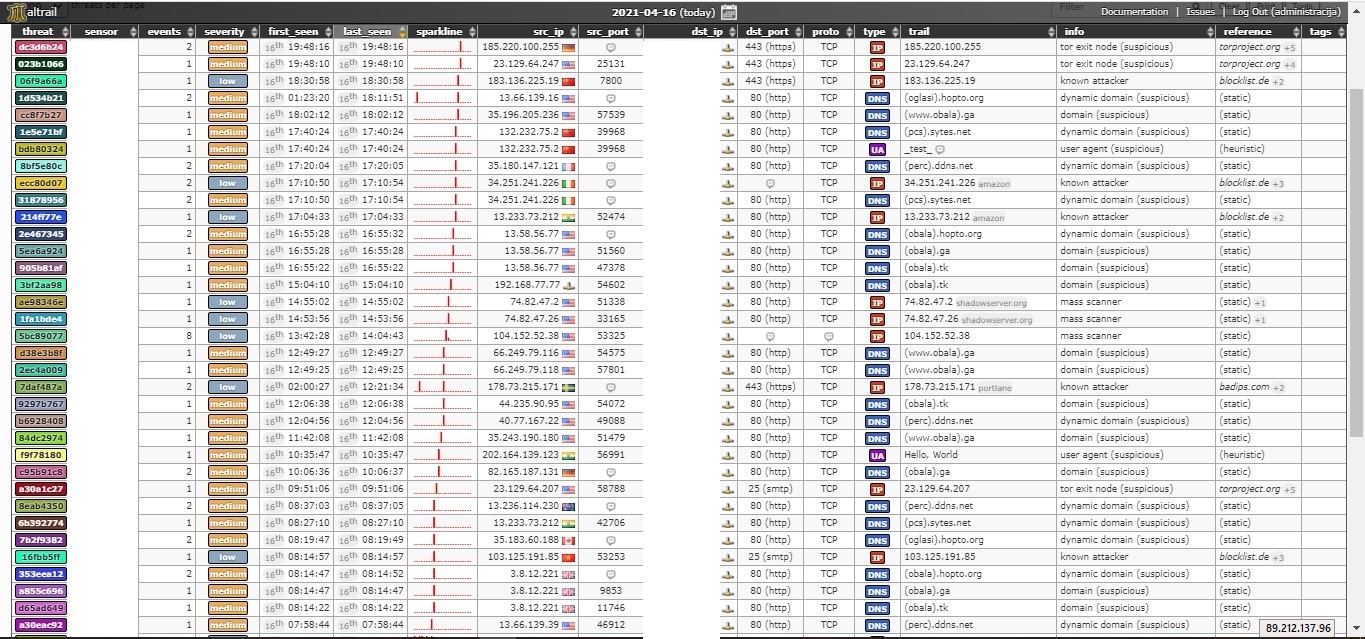Click the shadowserver.org label beside 74.82.47.2

(x=991, y=303)
